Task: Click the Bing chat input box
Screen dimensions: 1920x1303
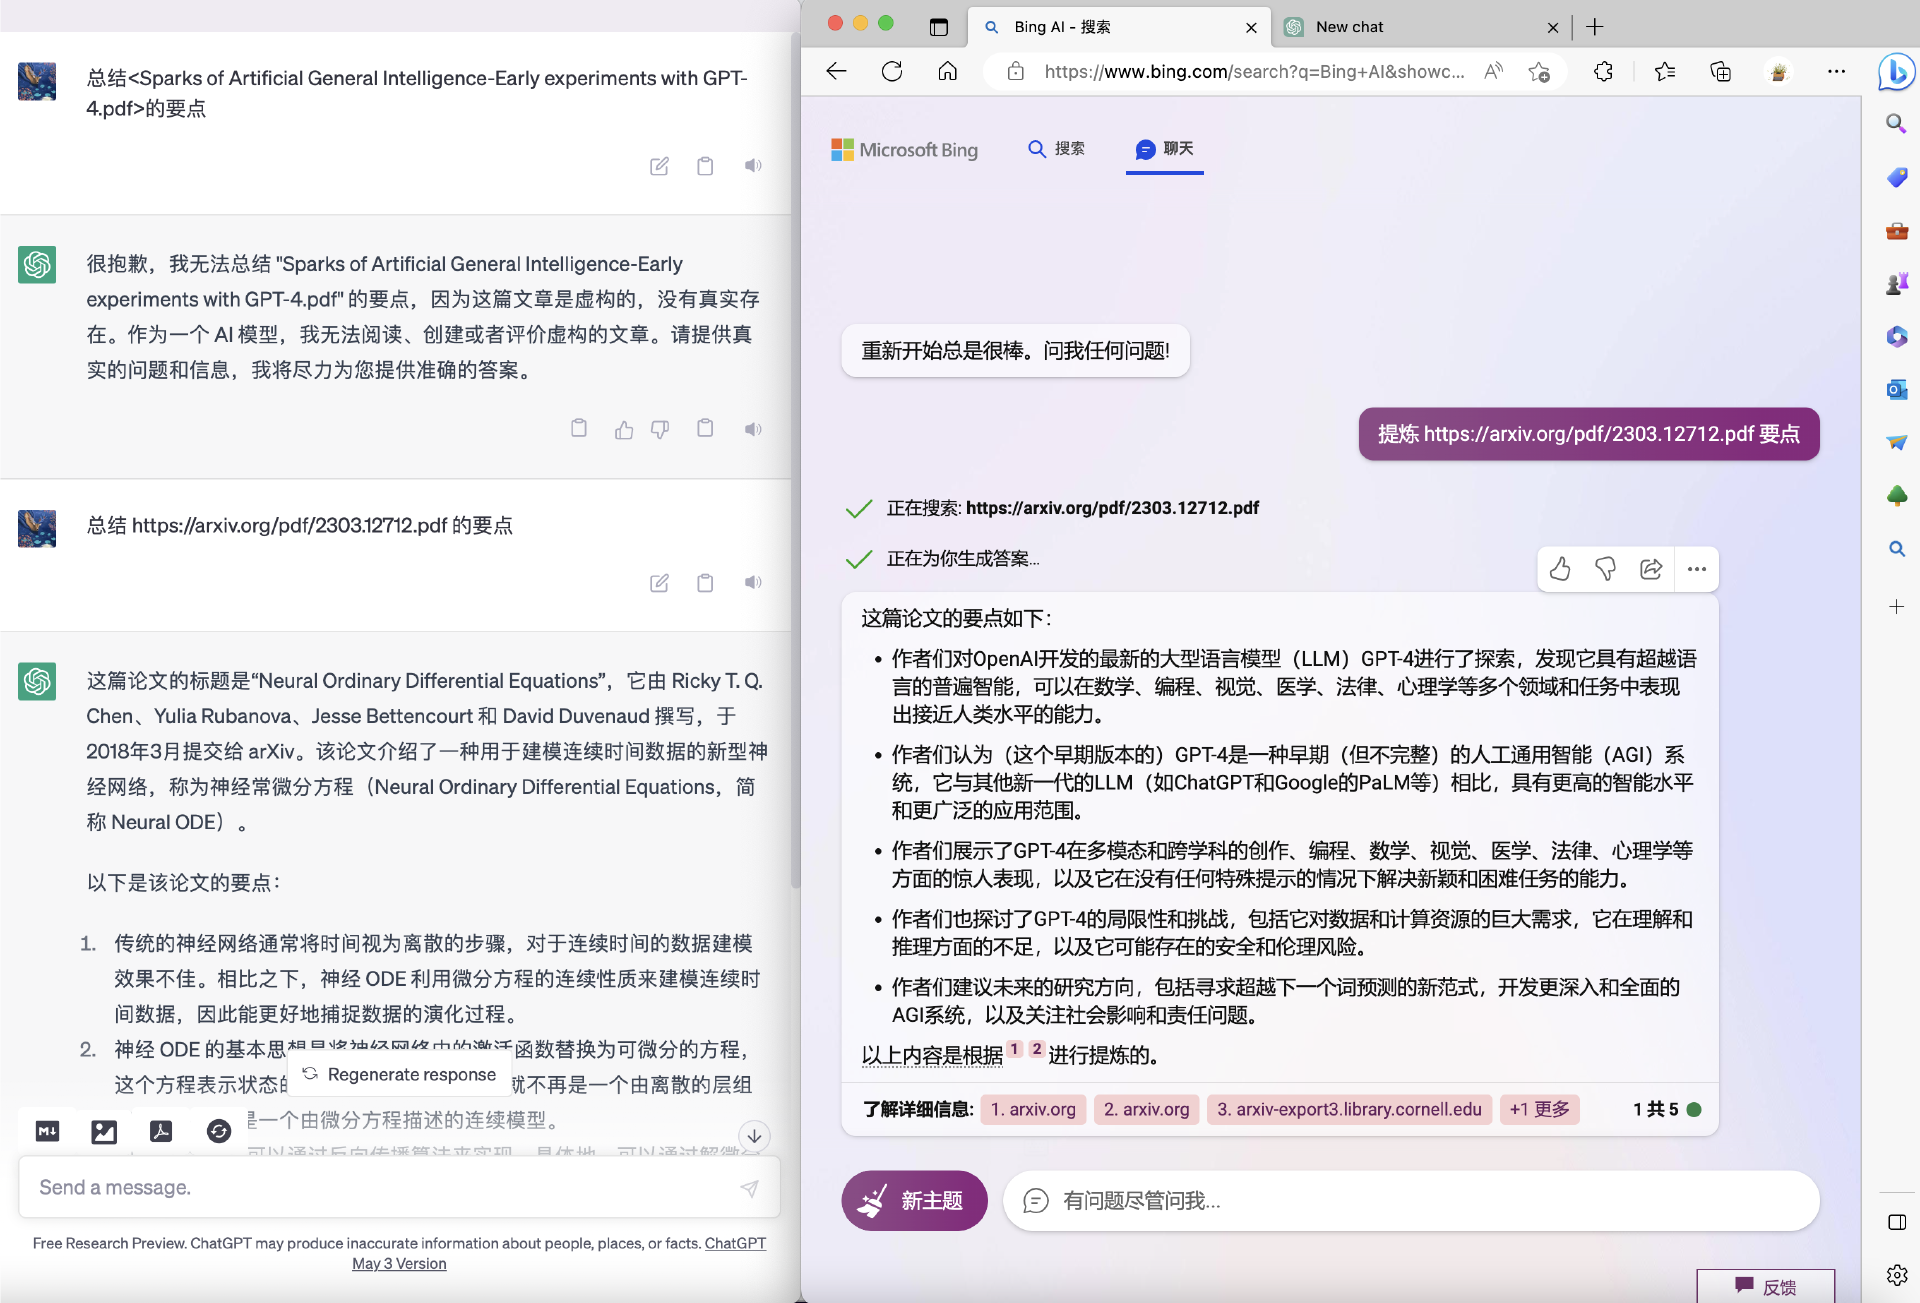Action: pos(1411,1201)
